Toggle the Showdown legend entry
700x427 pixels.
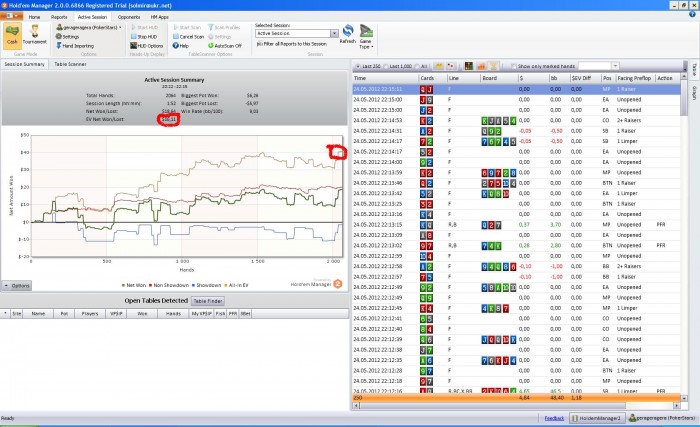[206, 285]
